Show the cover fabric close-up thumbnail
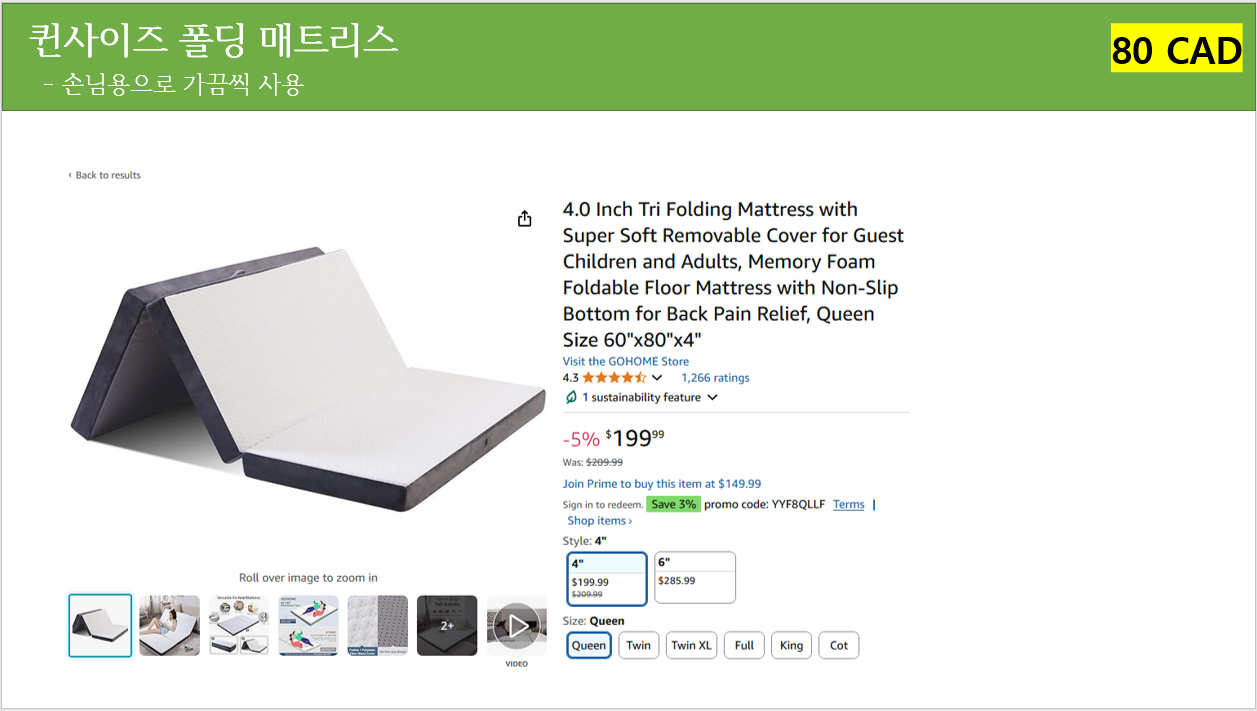 (x=377, y=626)
